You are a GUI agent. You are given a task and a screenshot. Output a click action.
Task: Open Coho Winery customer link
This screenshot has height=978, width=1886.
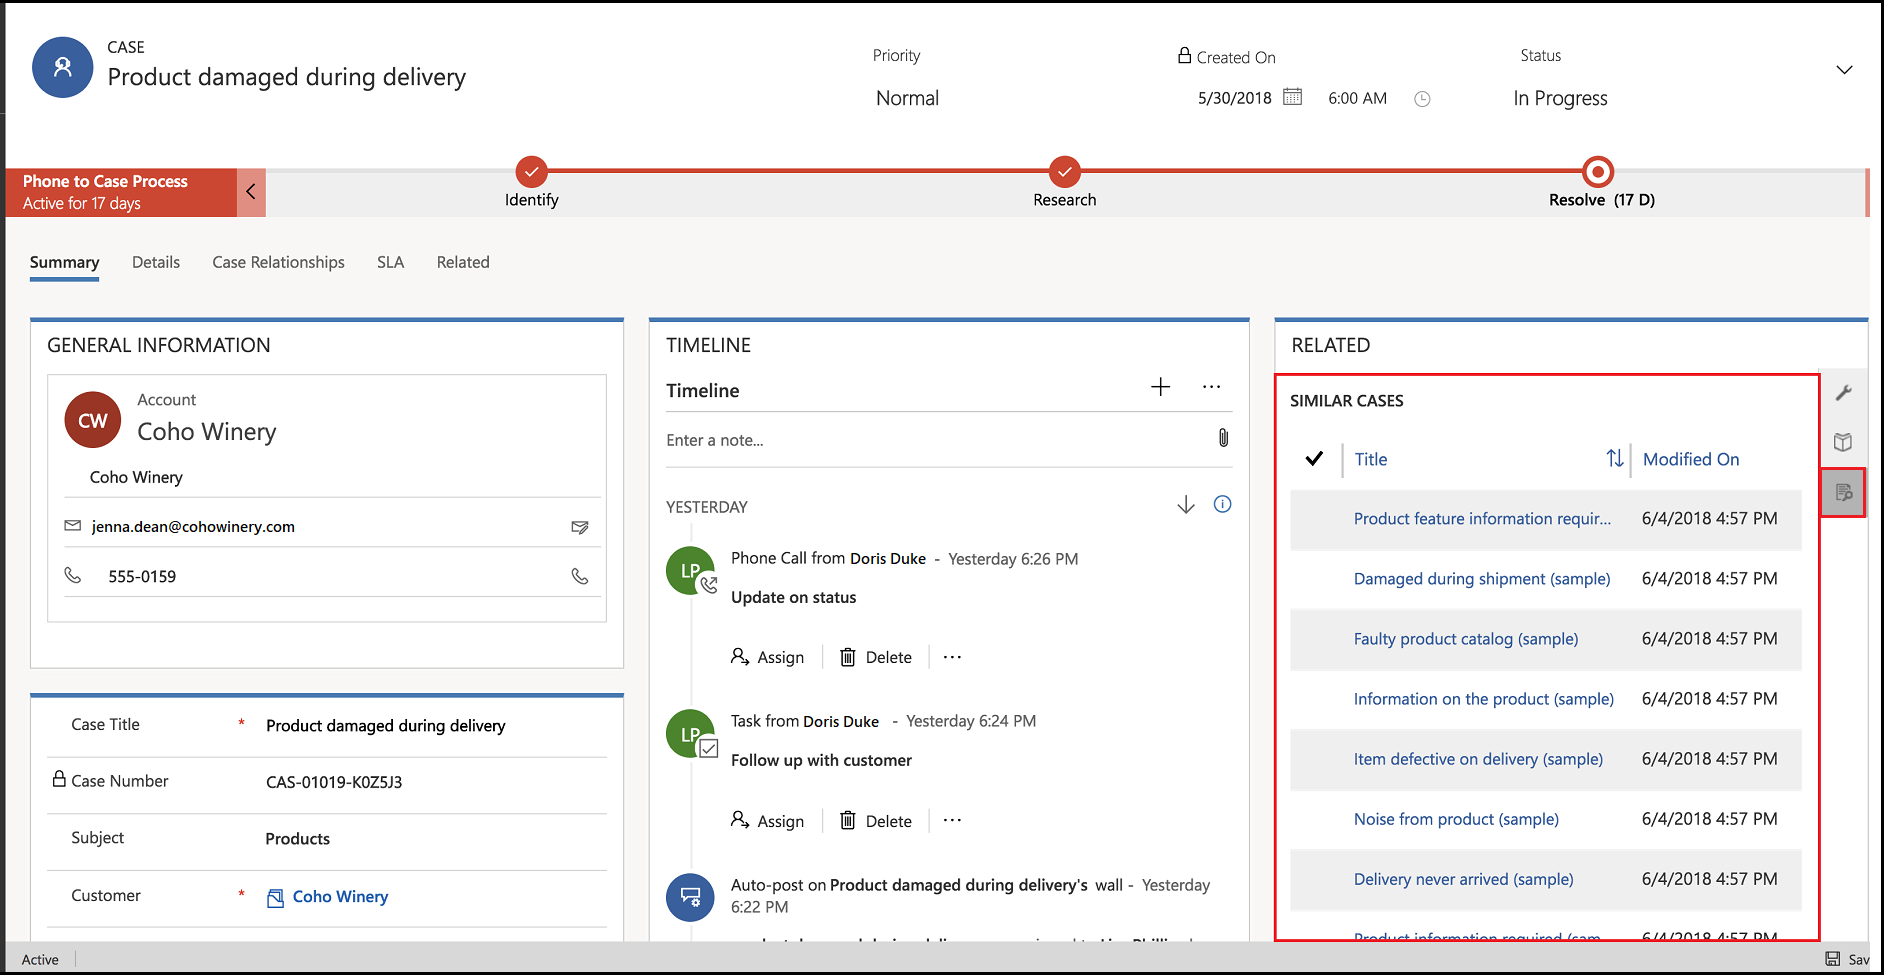click(x=340, y=897)
